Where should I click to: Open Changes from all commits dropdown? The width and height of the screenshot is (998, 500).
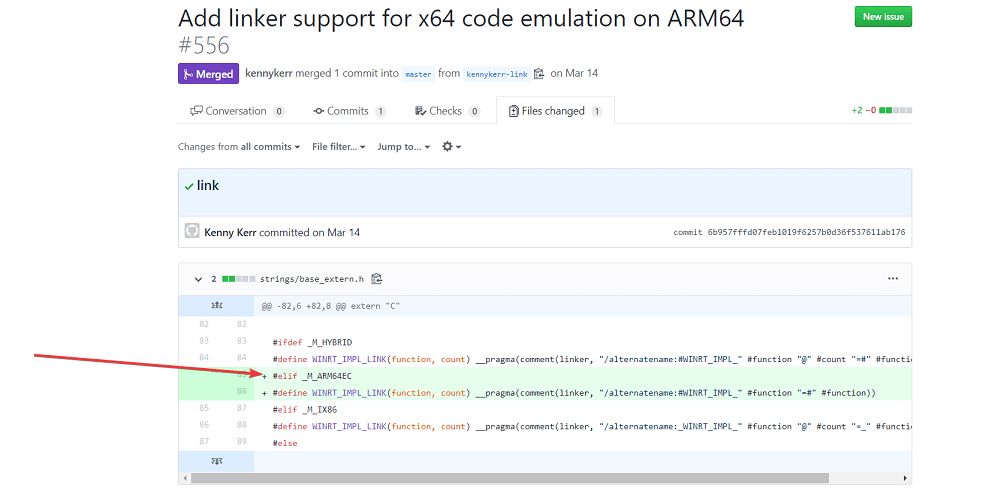coord(239,146)
